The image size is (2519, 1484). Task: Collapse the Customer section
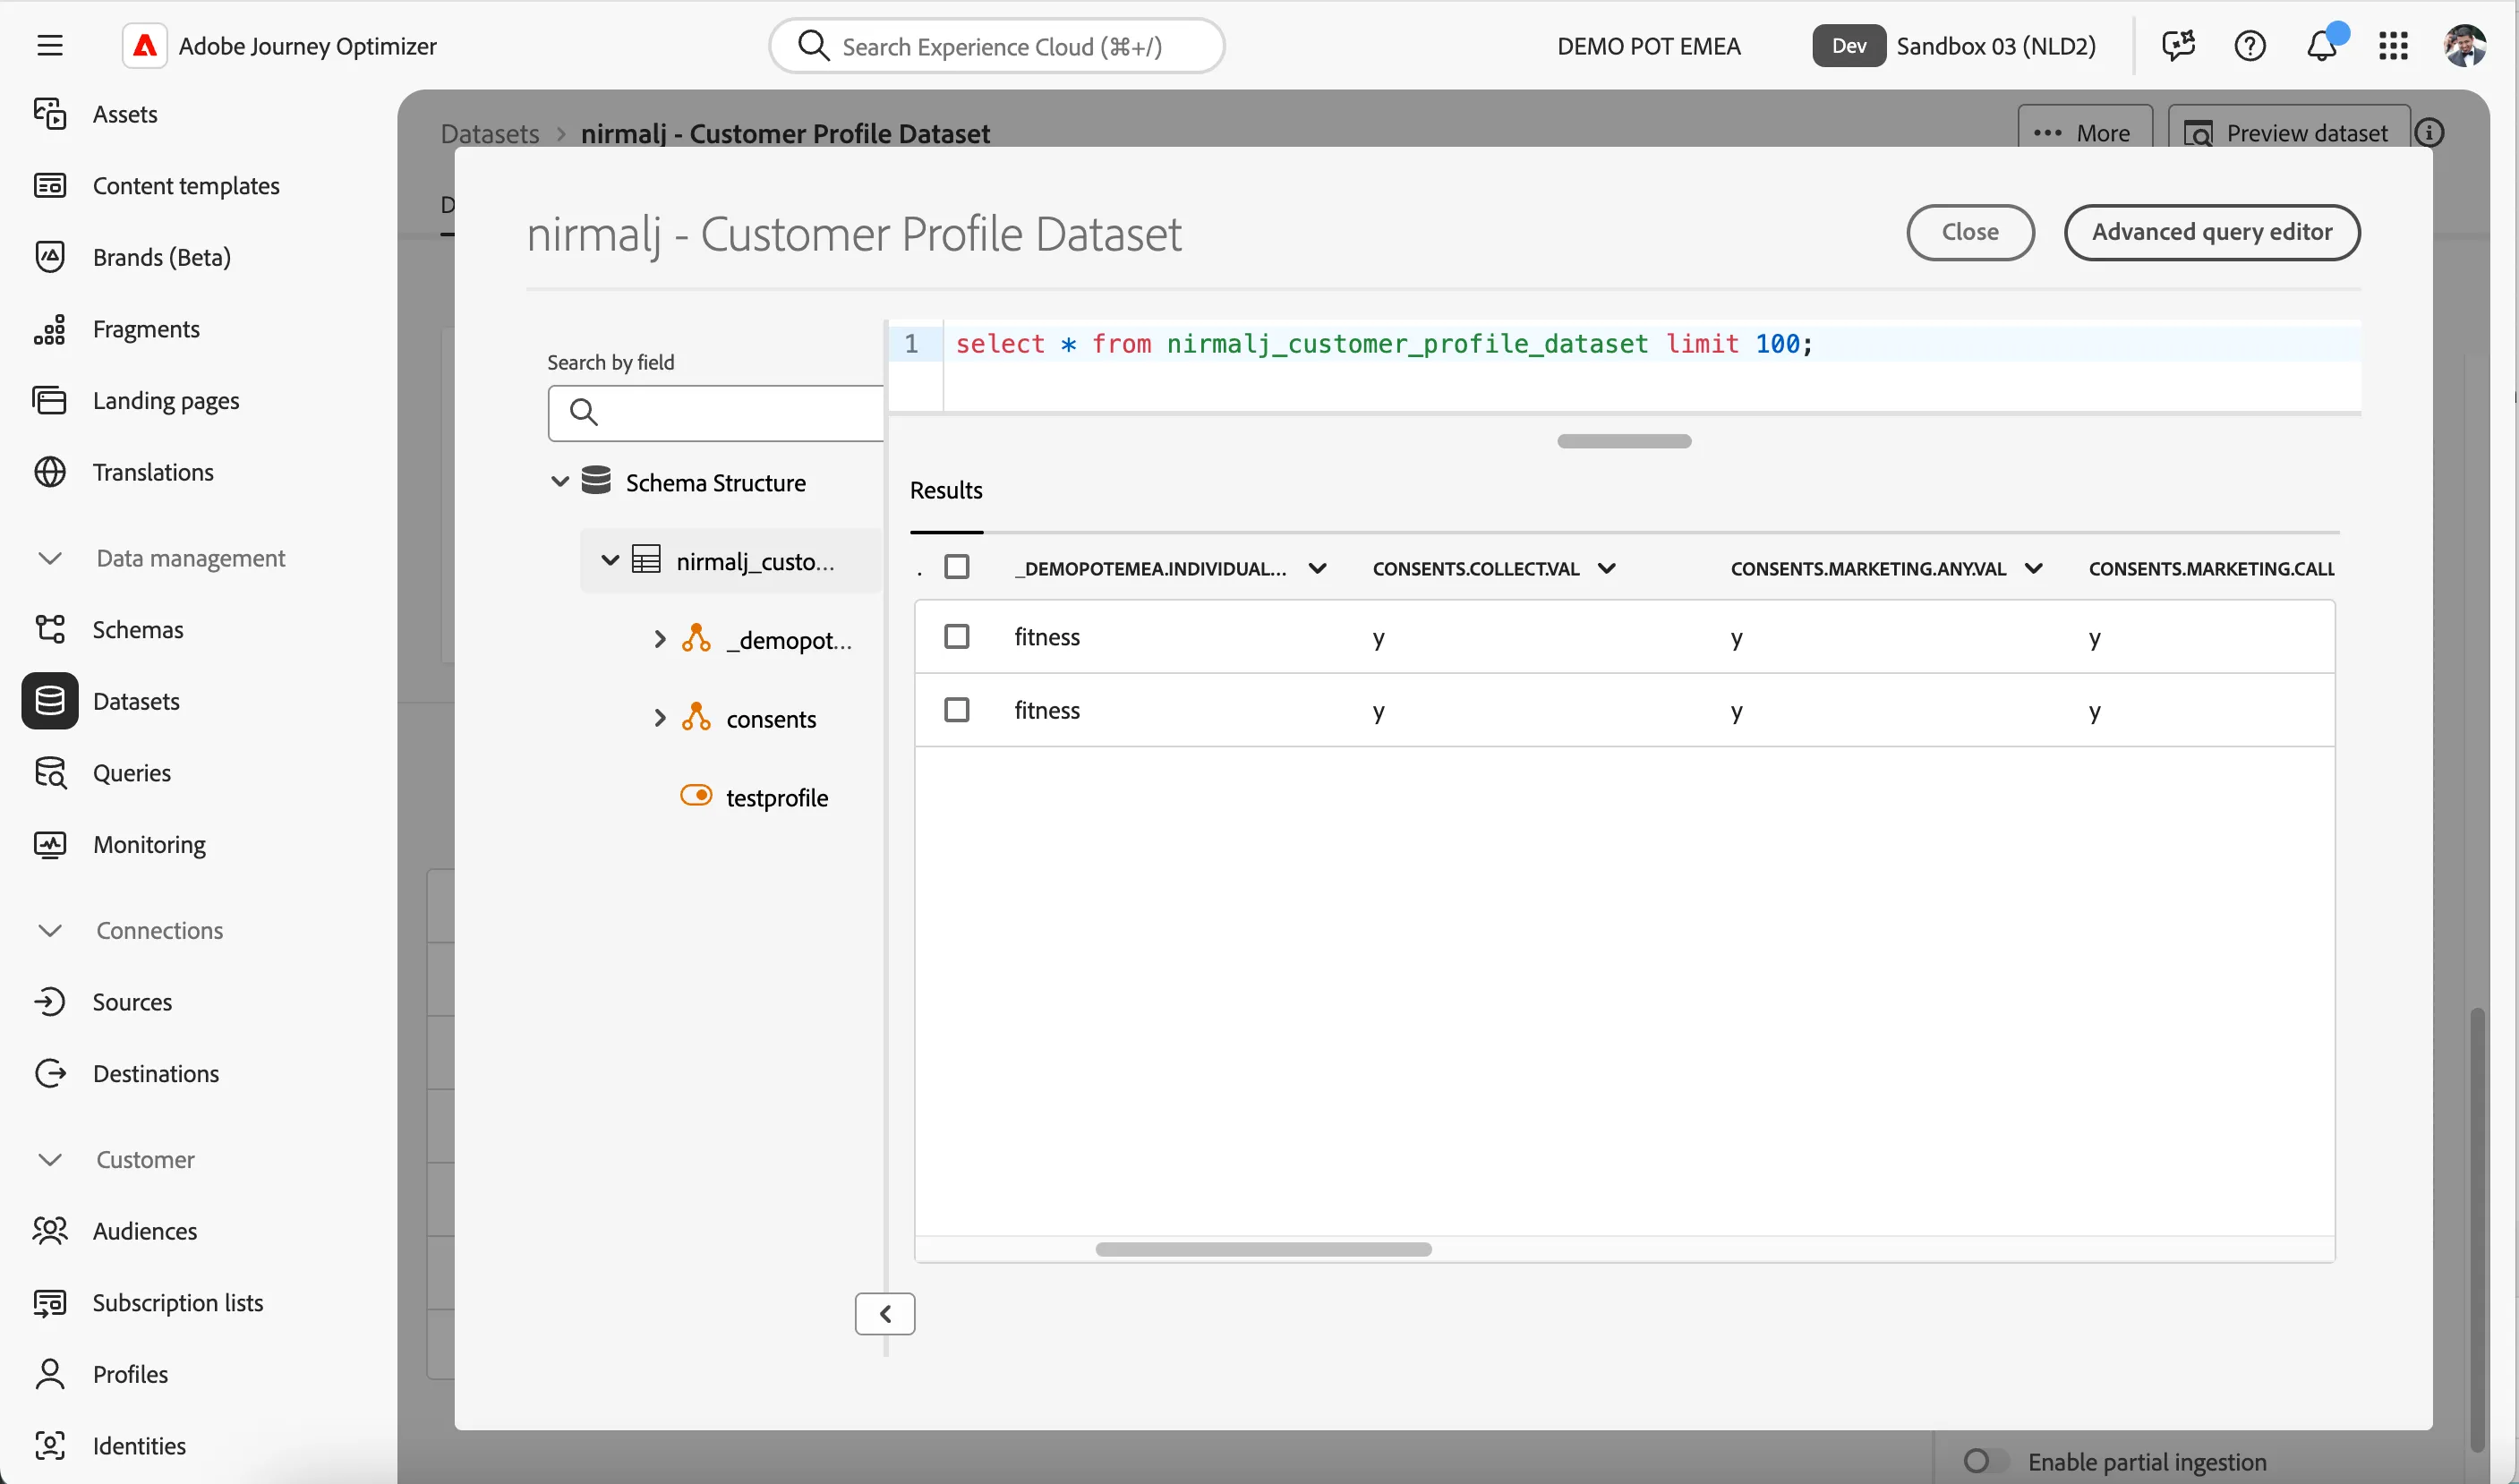(x=50, y=1160)
